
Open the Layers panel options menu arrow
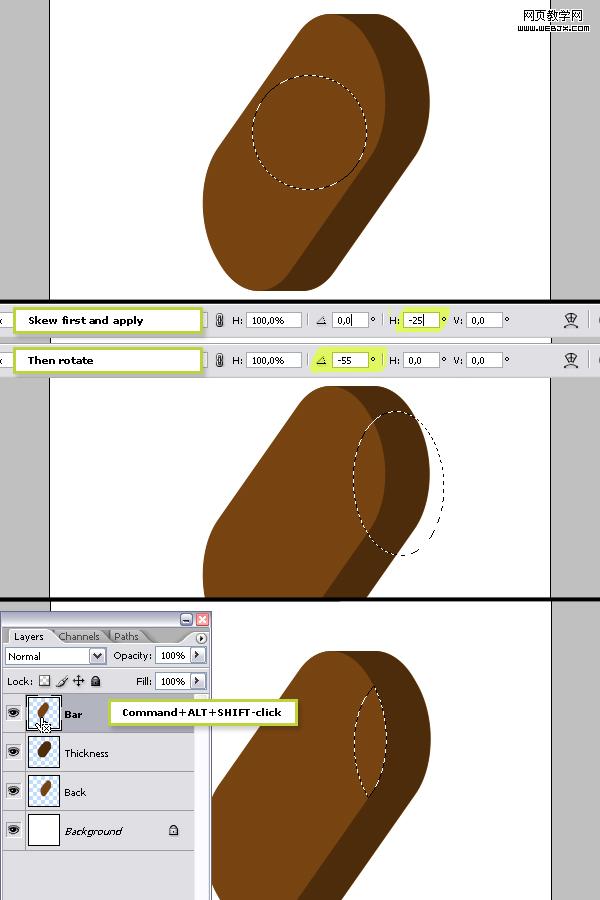pyautogui.click(x=200, y=638)
